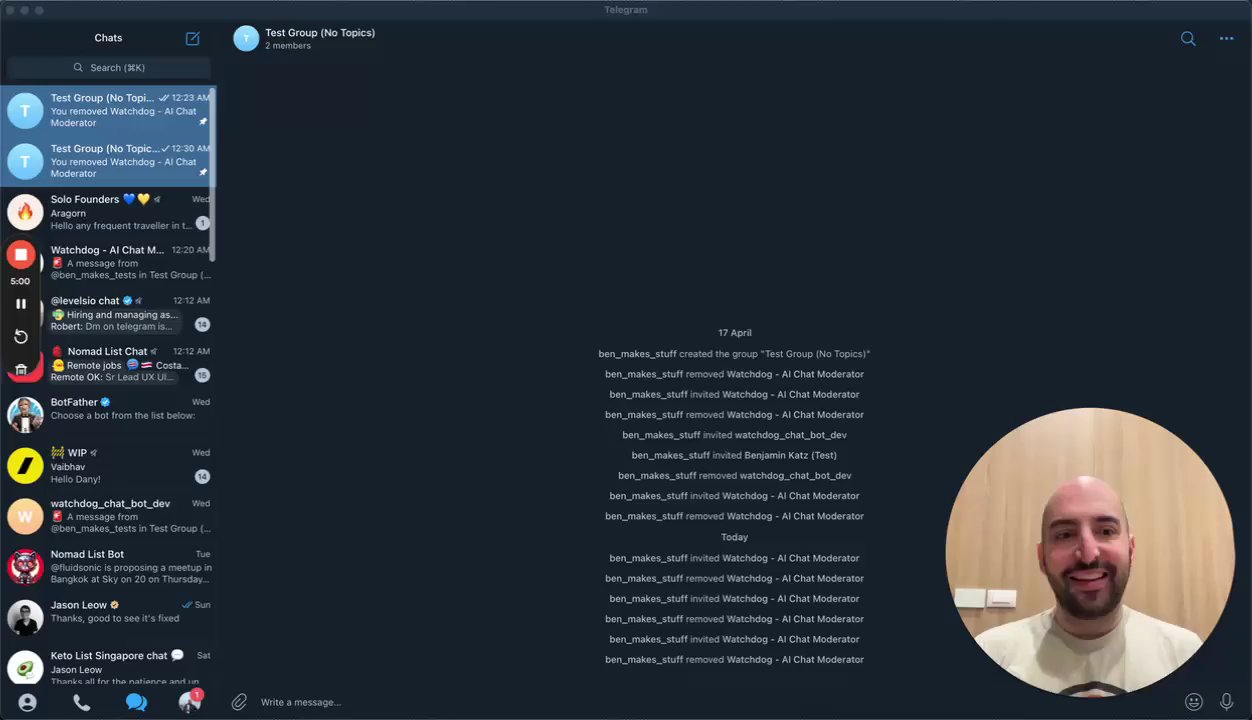Click the yellow WIP chat avatar
This screenshot has height=720, width=1252.
(x=25, y=465)
